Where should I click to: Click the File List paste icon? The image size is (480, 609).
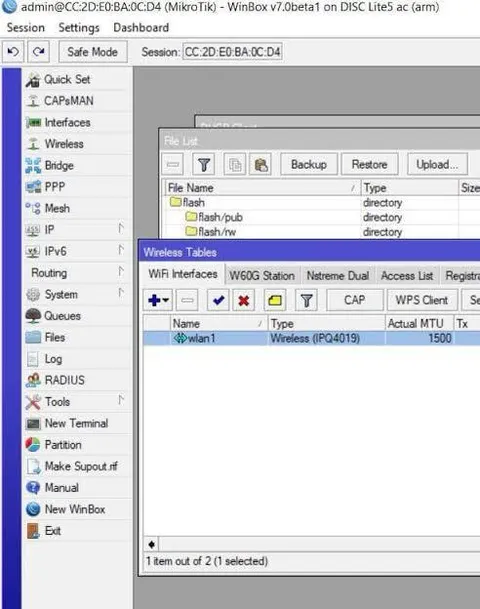[x=261, y=165]
